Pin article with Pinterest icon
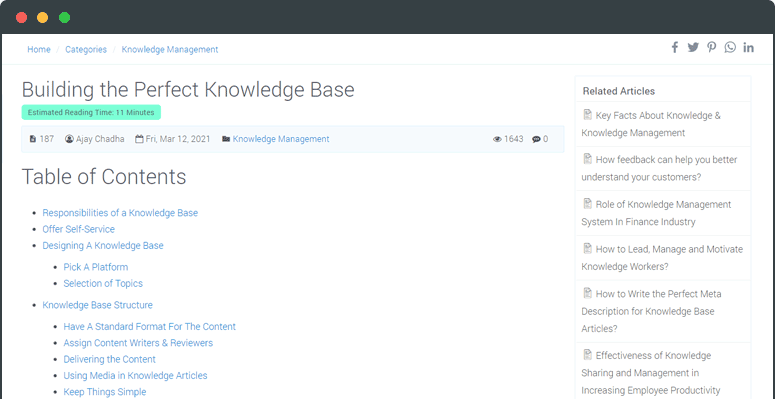Image resolution: width=775 pixels, height=399 pixels. (711, 47)
